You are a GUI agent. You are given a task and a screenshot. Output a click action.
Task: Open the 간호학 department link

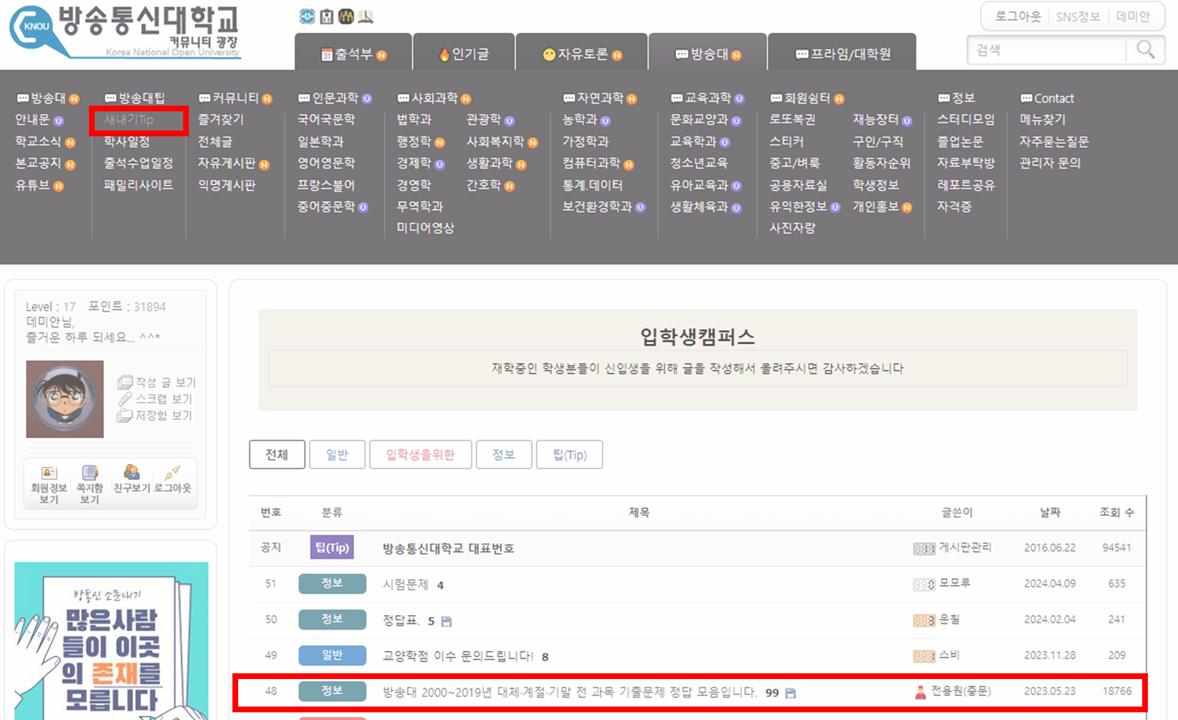484,185
